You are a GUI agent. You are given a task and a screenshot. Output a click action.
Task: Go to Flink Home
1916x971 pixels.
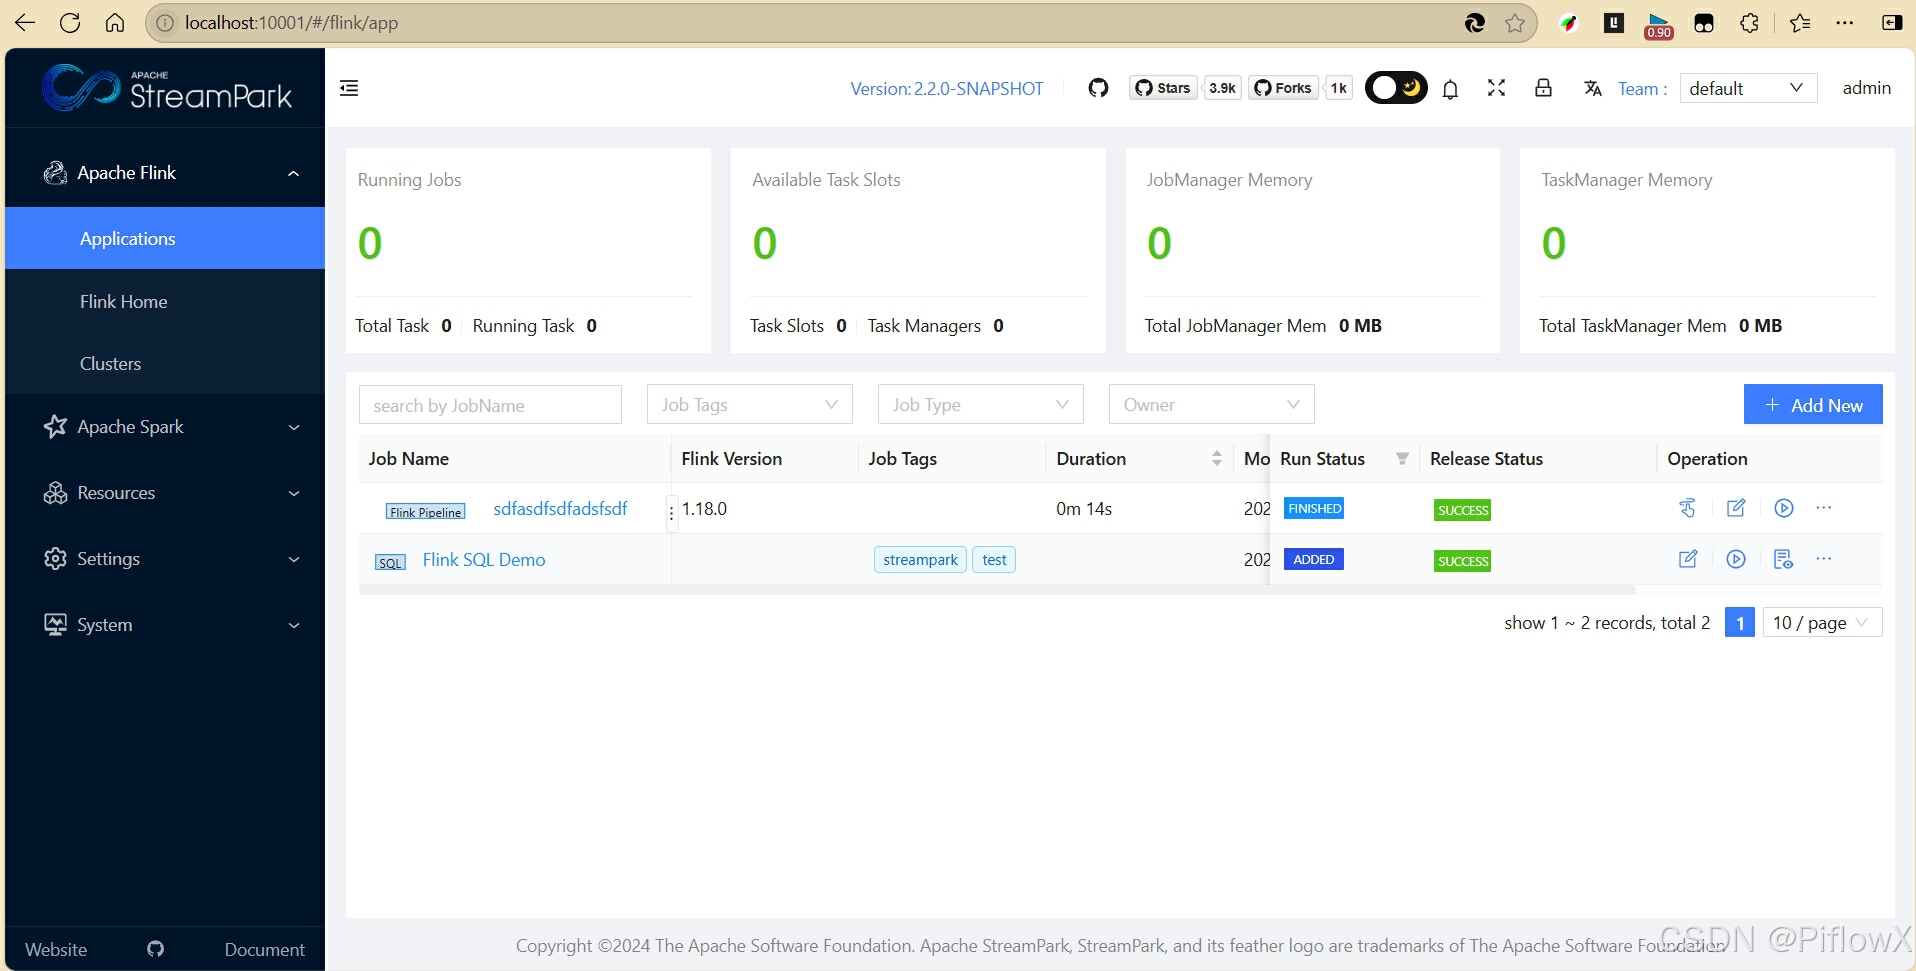point(165,301)
